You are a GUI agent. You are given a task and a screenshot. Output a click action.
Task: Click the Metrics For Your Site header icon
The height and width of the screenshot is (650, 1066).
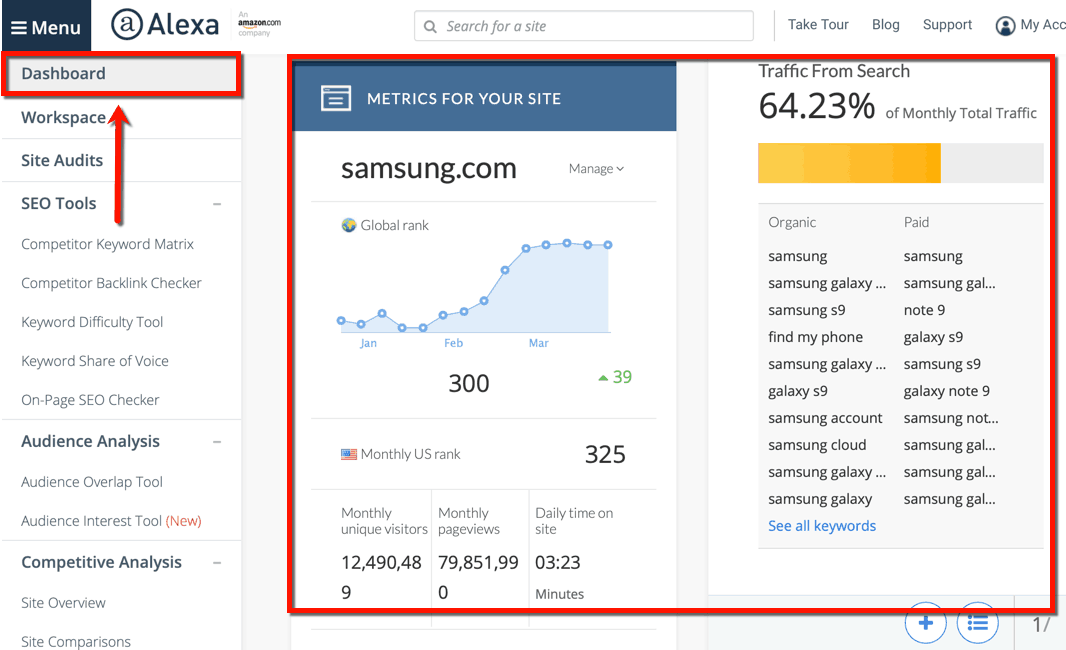point(336,98)
